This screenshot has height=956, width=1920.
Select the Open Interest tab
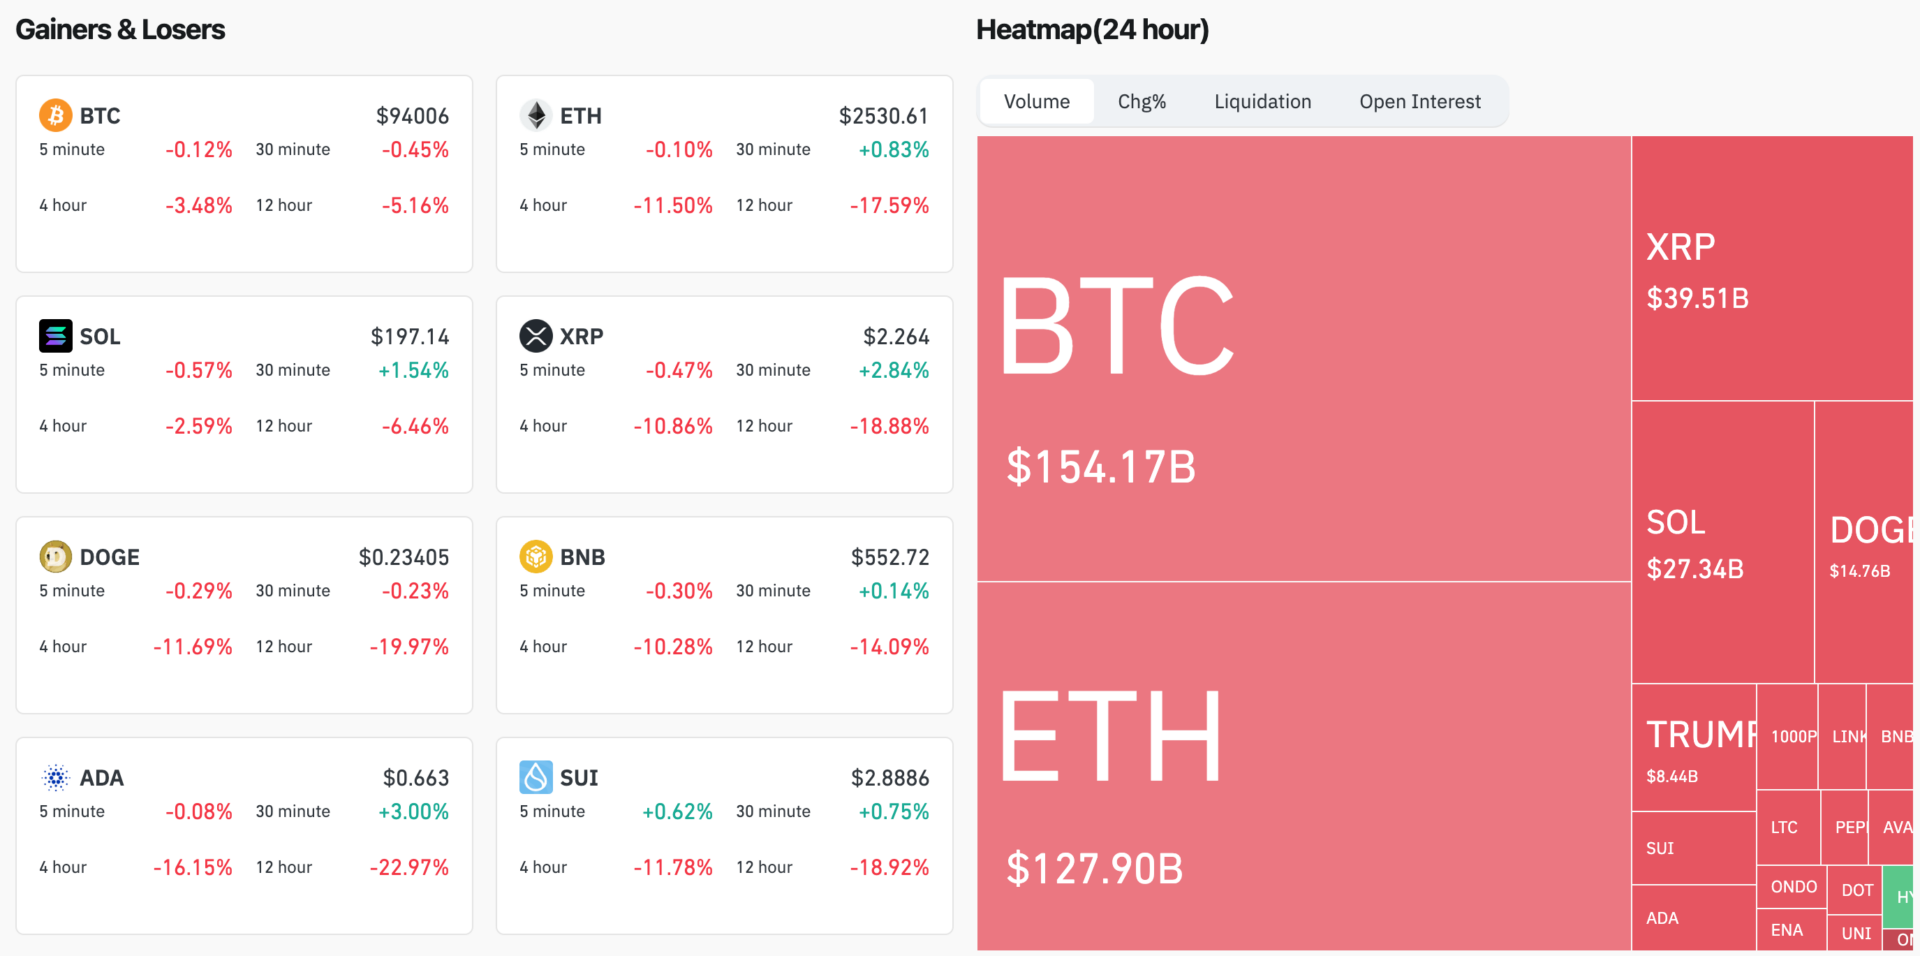[x=1419, y=102]
